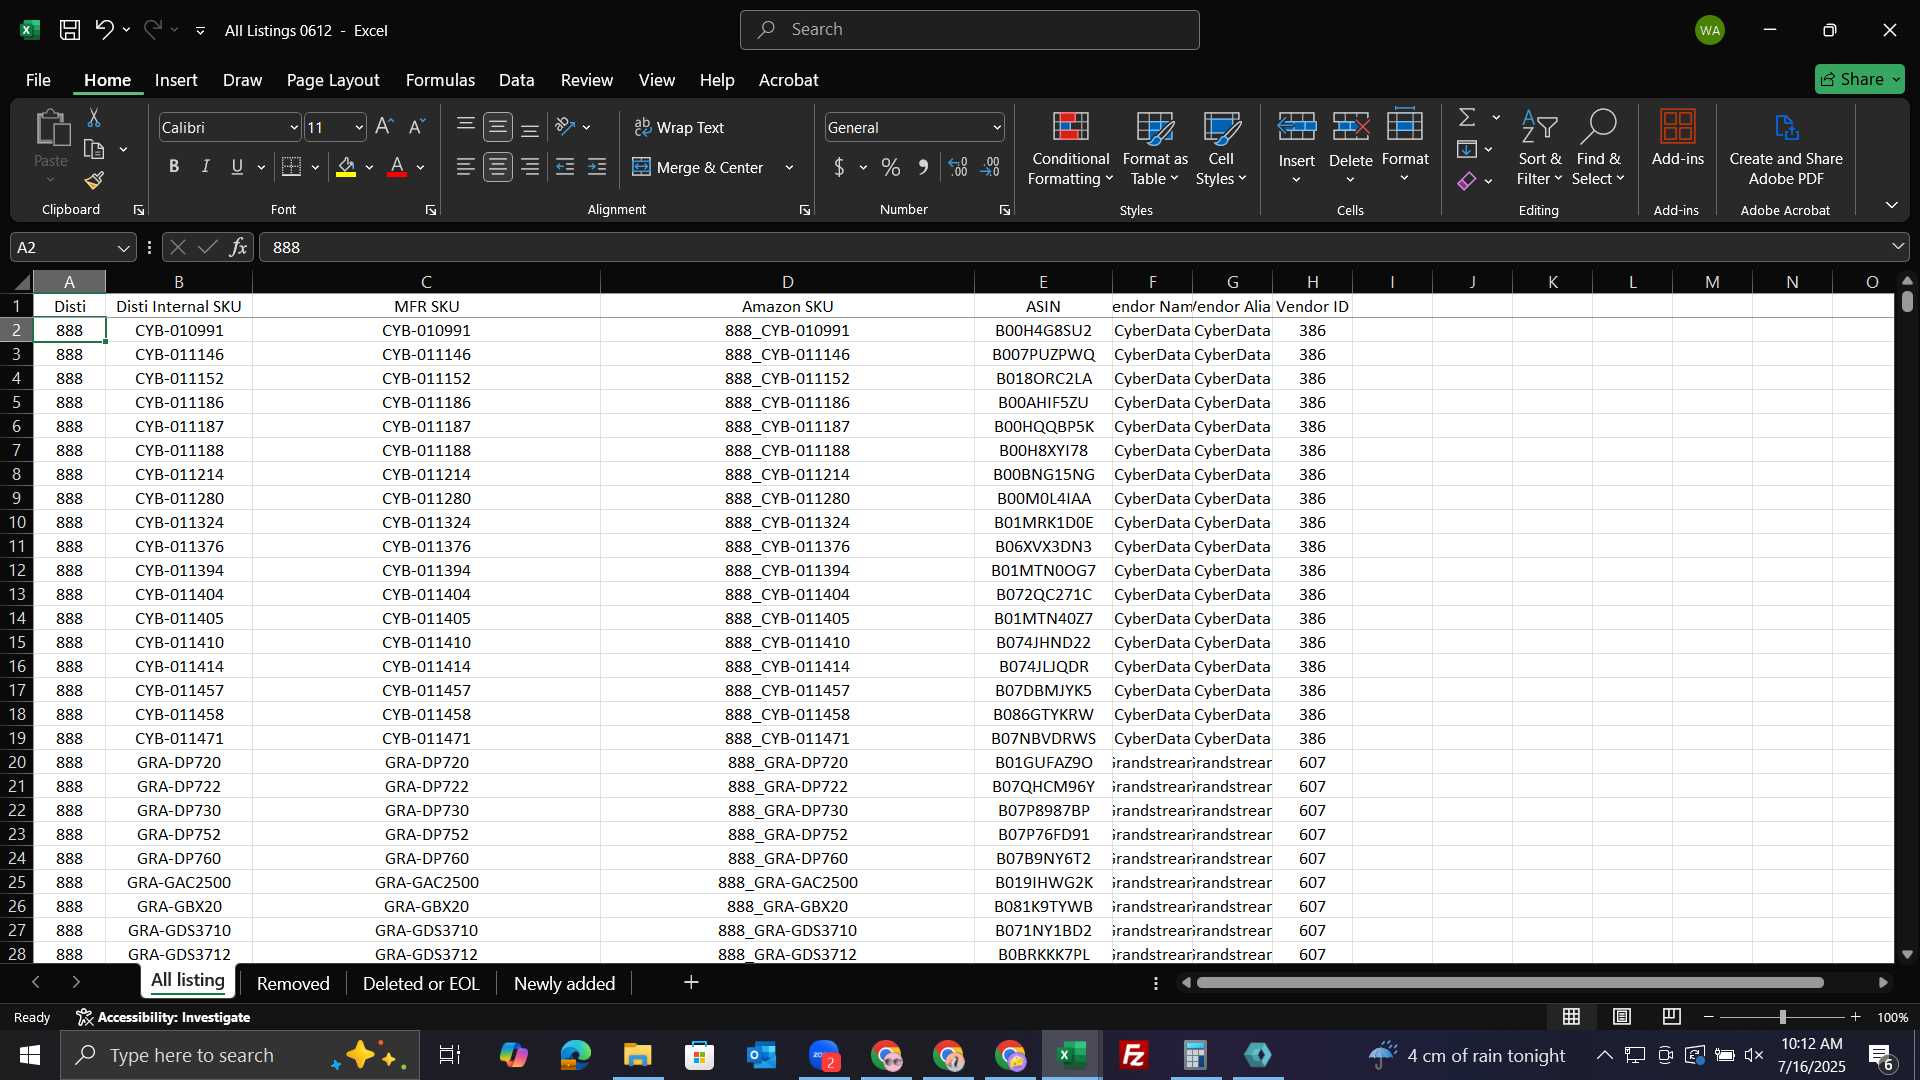This screenshot has width=1920, height=1080.
Task: Open Conditional Formatting dropdown
Action: click(1070, 148)
